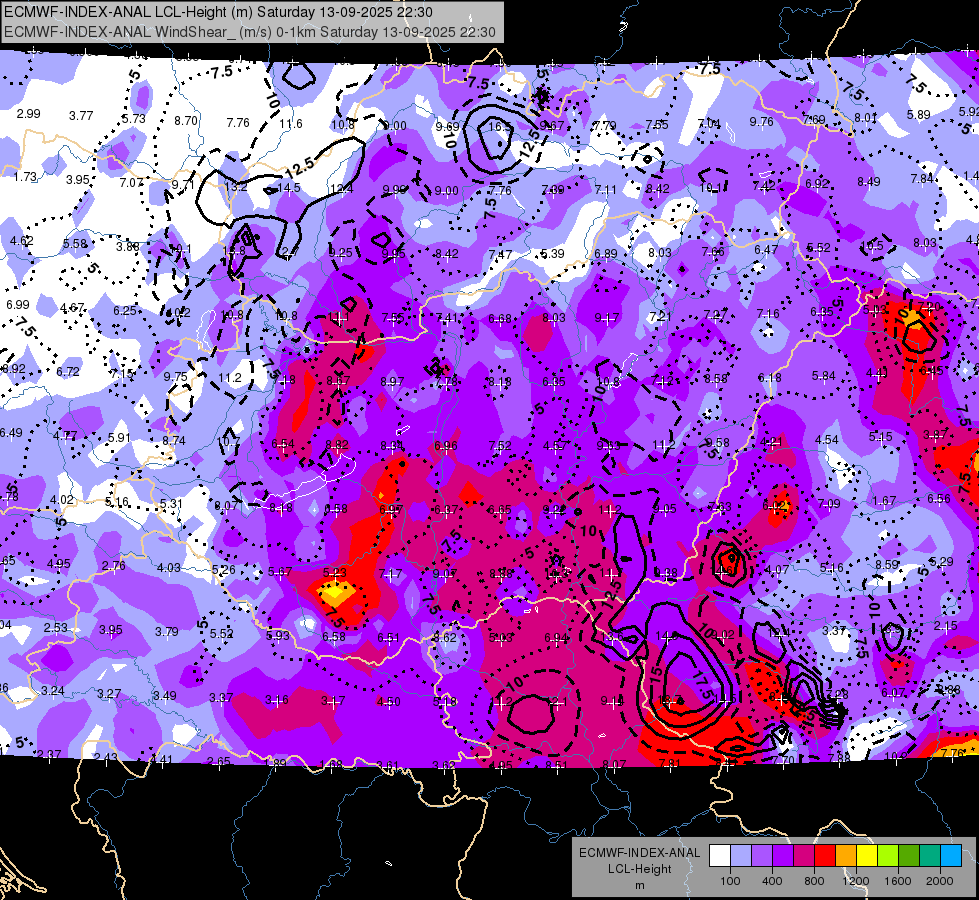Image resolution: width=979 pixels, height=900 pixels.
Task: Click the wind shear value 4.54
Action: pos(827,440)
